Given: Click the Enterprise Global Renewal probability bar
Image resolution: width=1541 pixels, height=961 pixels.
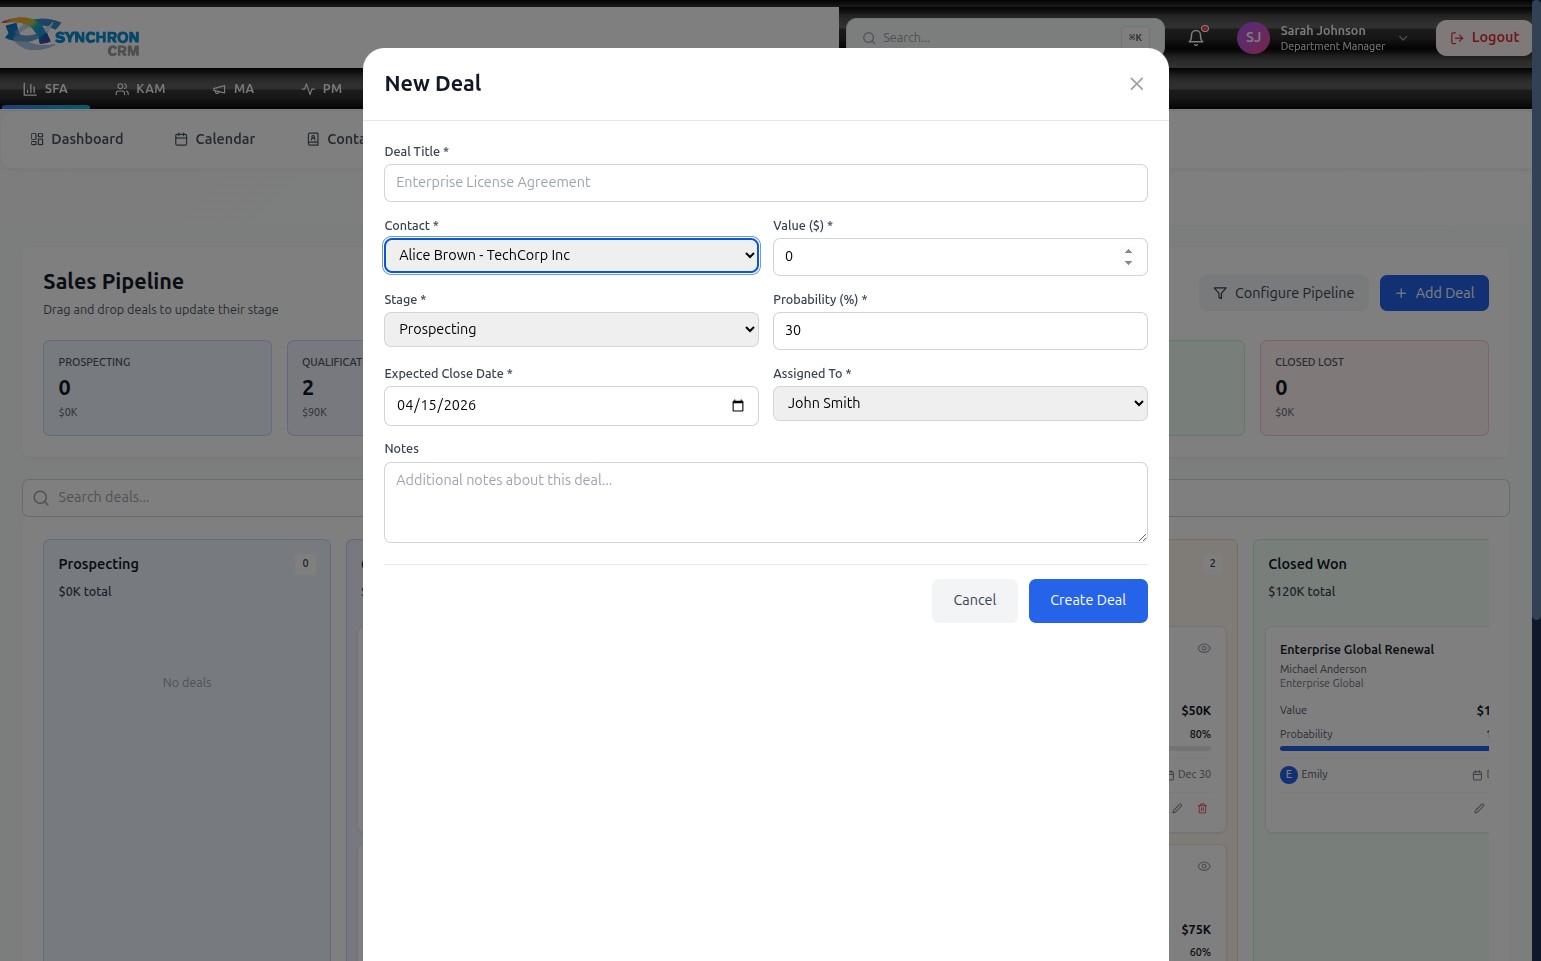Looking at the screenshot, I should (1384, 748).
